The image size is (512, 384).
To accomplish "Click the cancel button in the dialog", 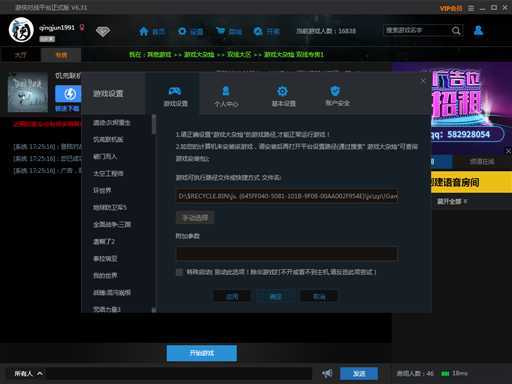I will tap(319, 296).
